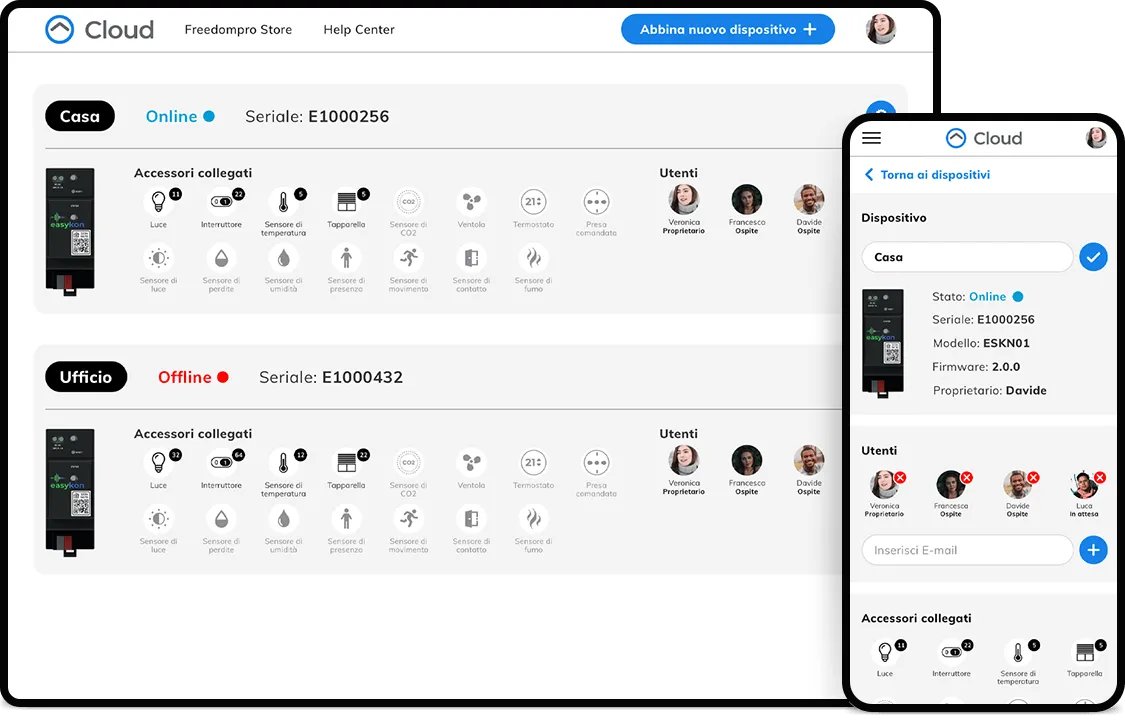
Task: Open profile avatar in desktop header
Action: [880, 29]
